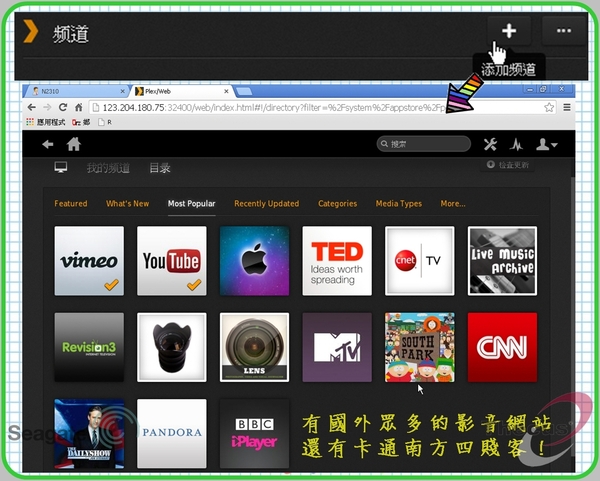Viewport: 600px width, 481px height.
Task: Open the TED channel tile
Action: pos(337,261)
